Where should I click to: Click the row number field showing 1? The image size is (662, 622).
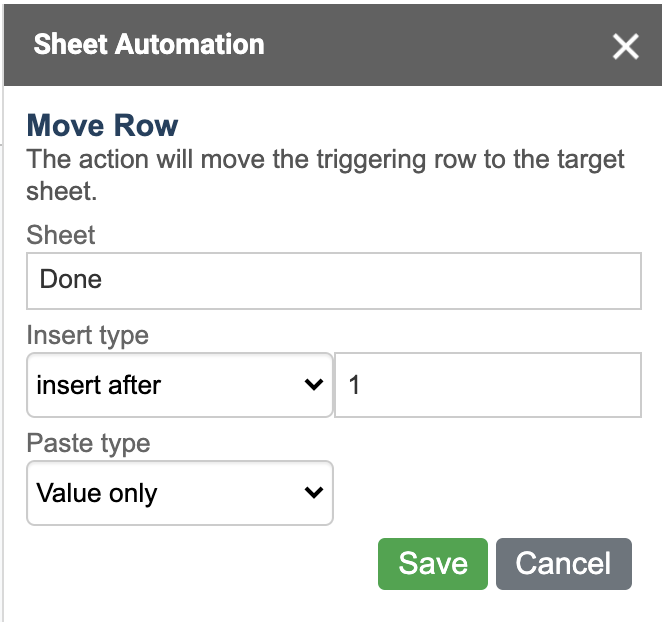[x=488, y=385]
